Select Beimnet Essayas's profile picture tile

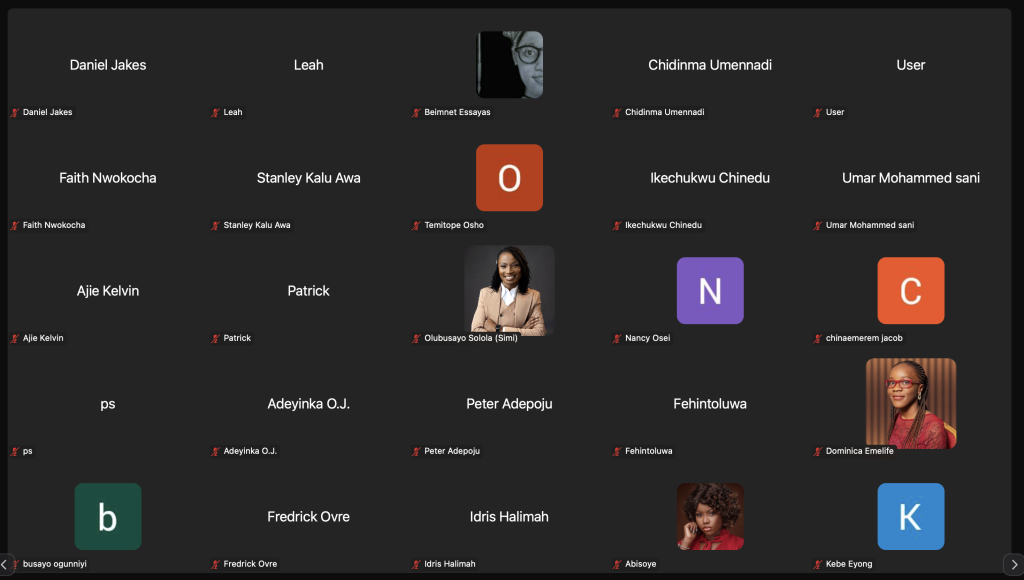tap(509, 64)
